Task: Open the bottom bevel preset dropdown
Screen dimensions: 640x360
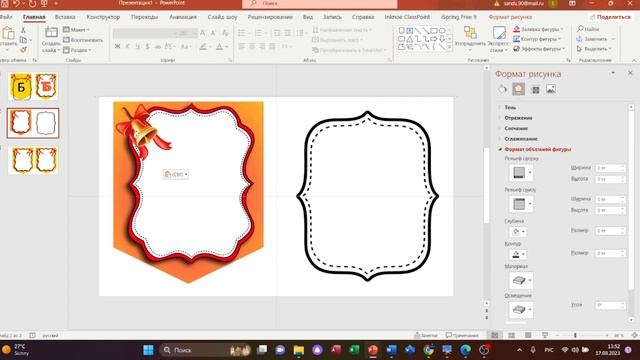Action: 521,204
